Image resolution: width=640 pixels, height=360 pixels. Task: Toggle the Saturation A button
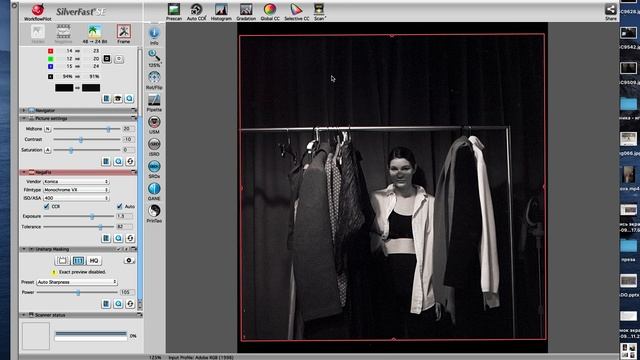(x=47, y=150)
